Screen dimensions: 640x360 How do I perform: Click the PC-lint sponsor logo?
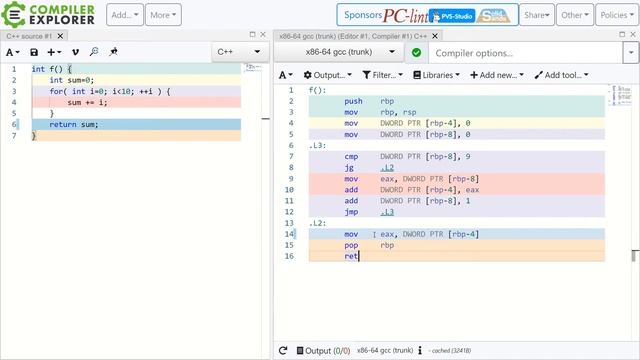pos(405,16)
